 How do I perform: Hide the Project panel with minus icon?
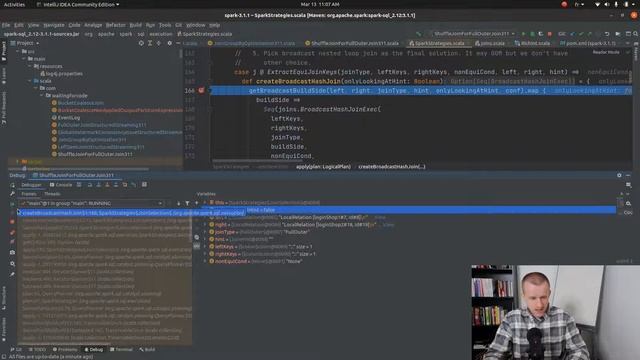tap(178, 43)
